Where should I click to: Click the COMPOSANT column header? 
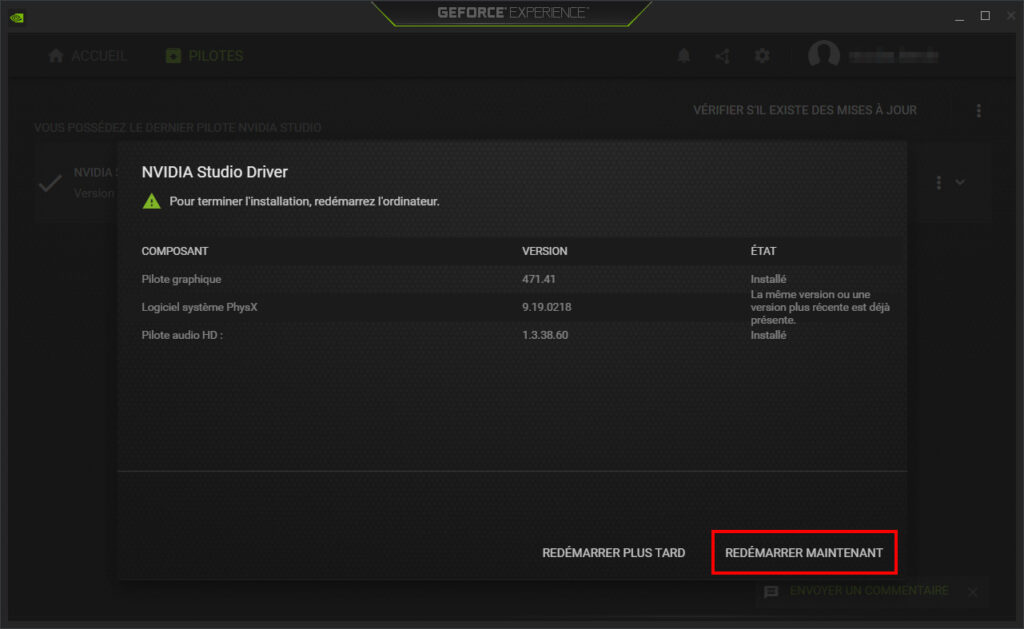tap(174, 251)
